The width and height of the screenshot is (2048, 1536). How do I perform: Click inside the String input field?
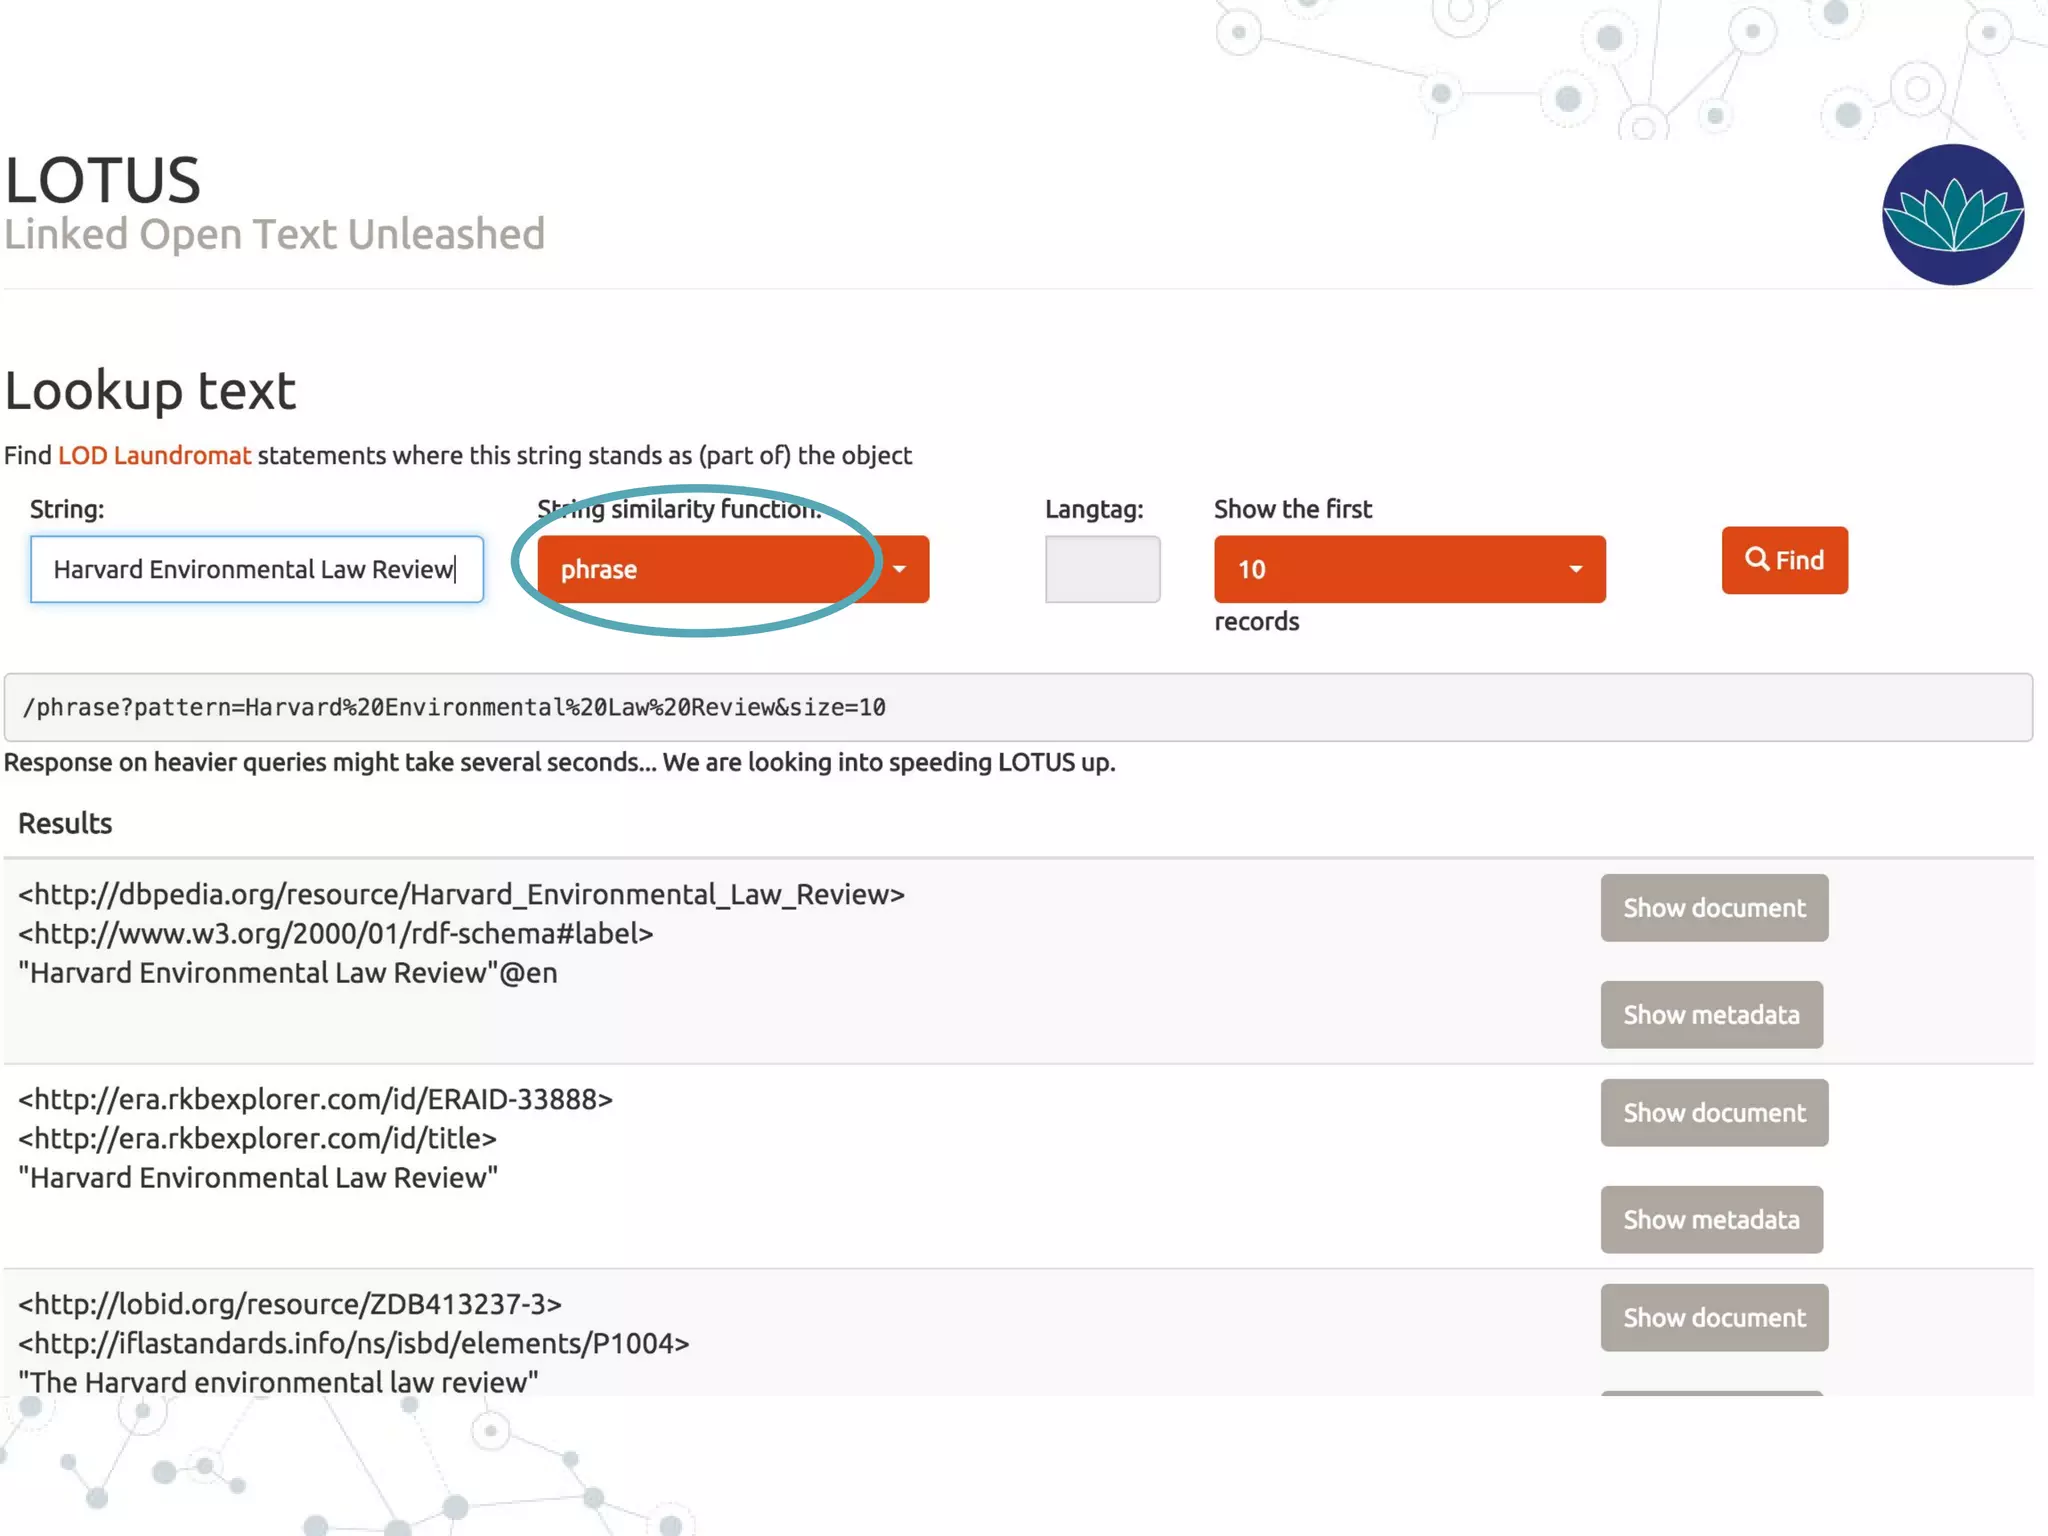pyautogui.click(x=256, y=569)
